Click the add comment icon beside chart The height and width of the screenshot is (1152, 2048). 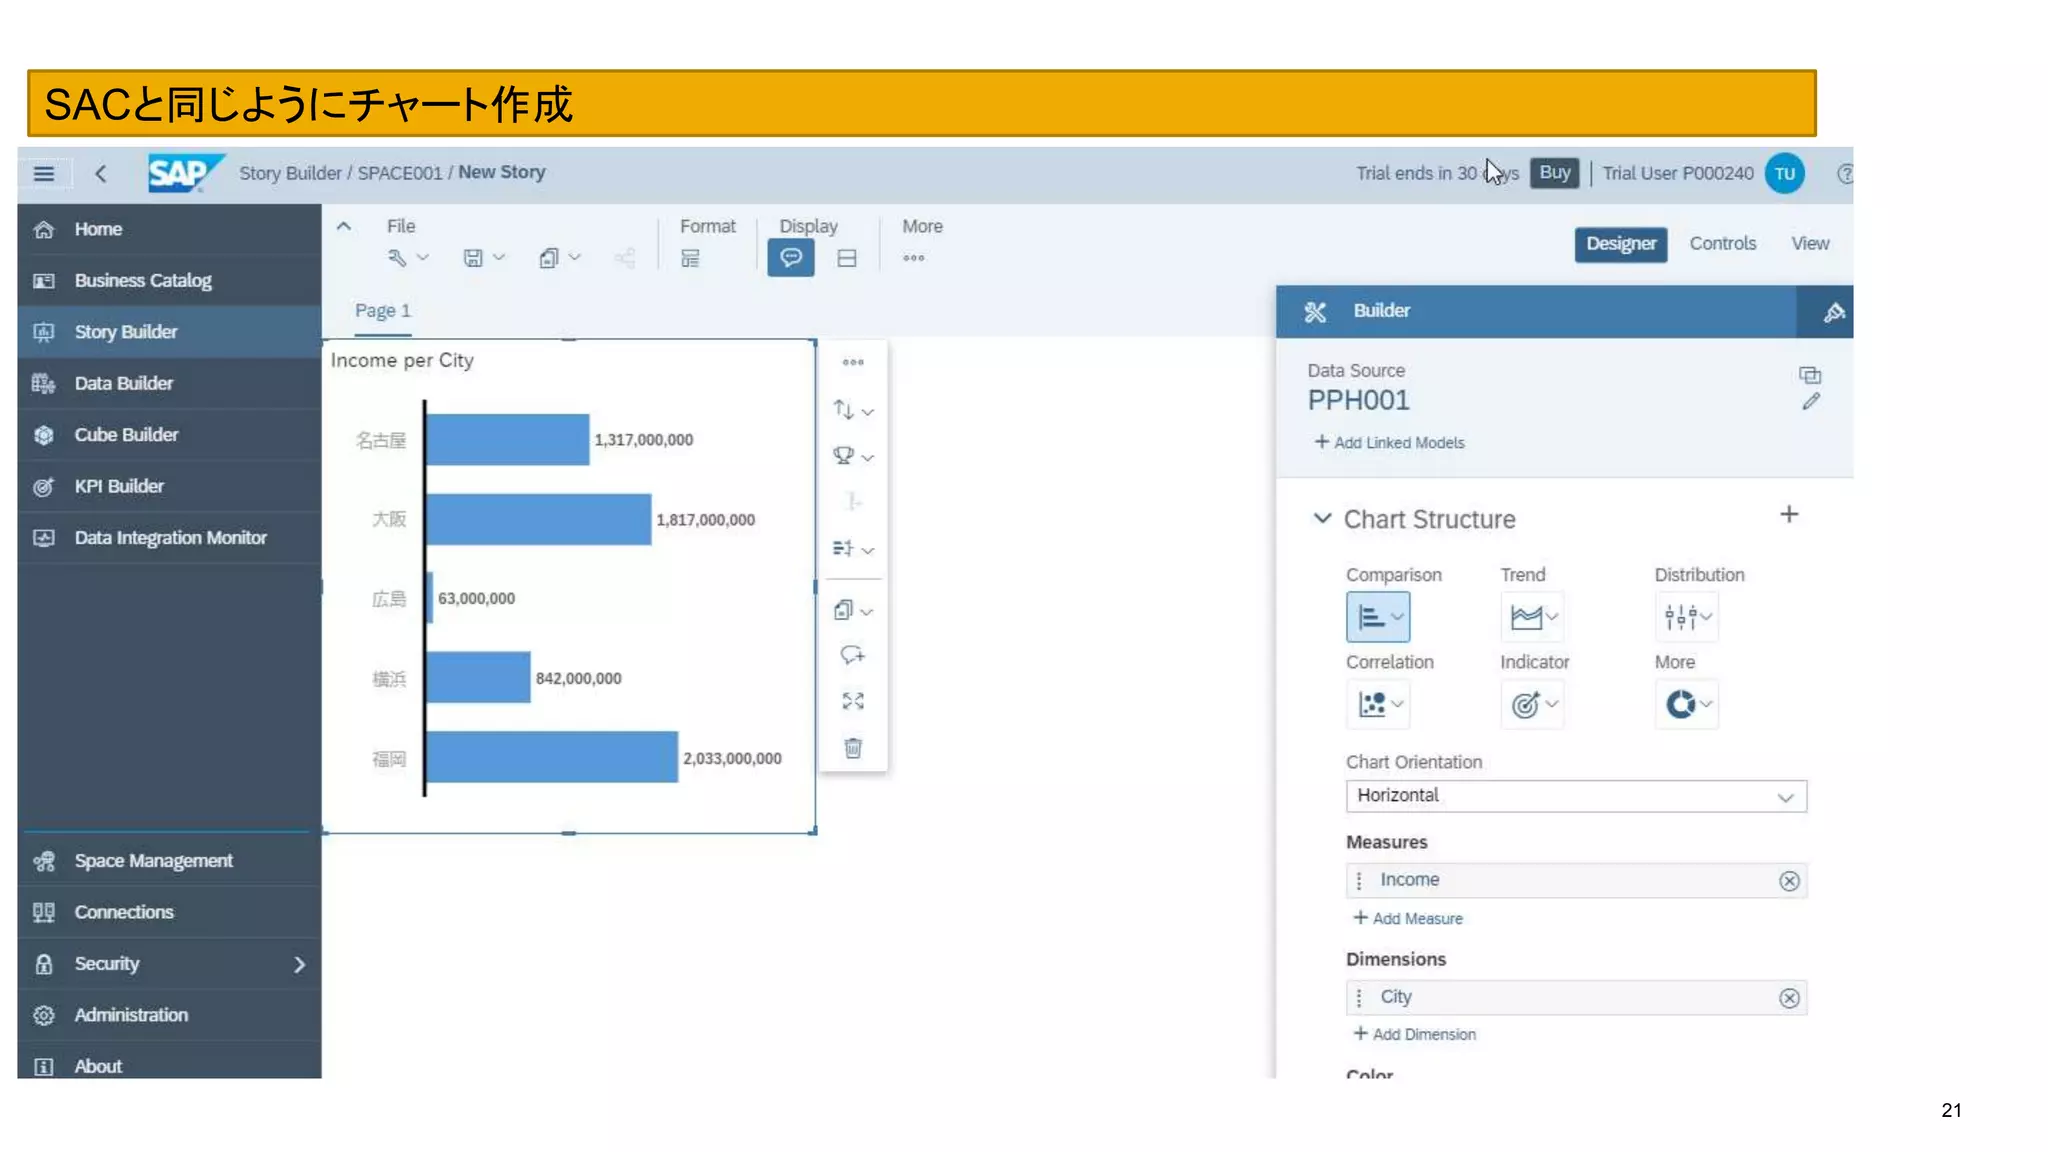pyautogui.click(x=852, y=655)
